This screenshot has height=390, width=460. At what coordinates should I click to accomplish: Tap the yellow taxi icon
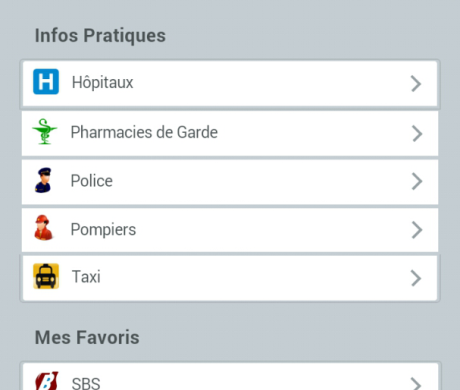point(46,276)
